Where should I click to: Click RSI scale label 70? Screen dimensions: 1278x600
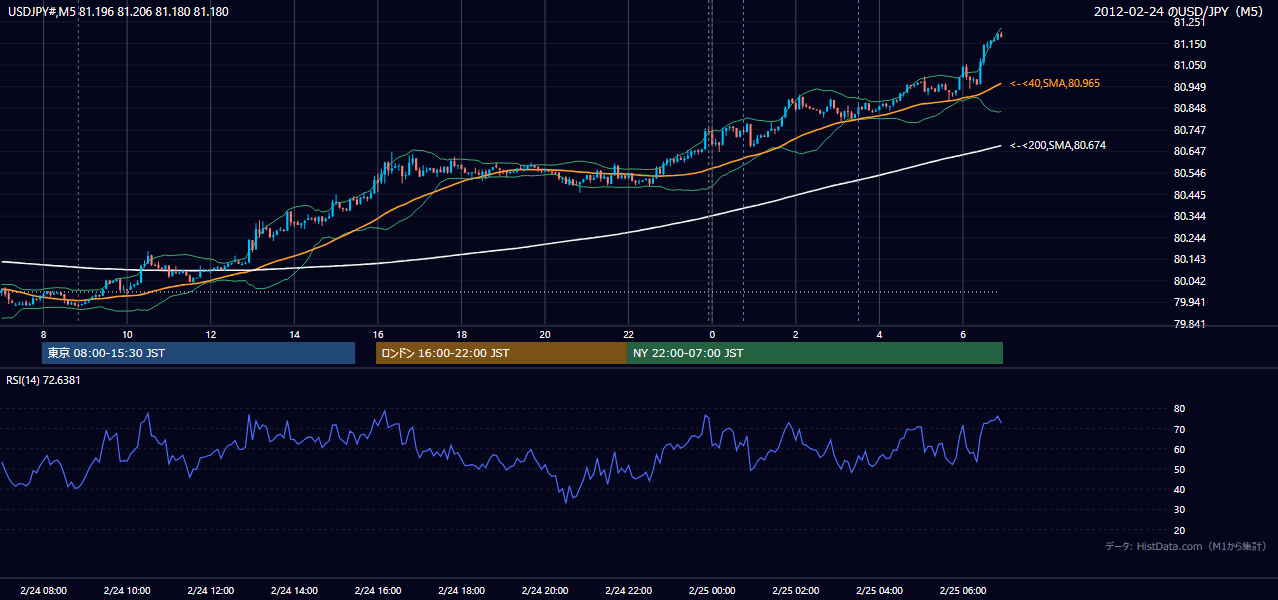1179,429
